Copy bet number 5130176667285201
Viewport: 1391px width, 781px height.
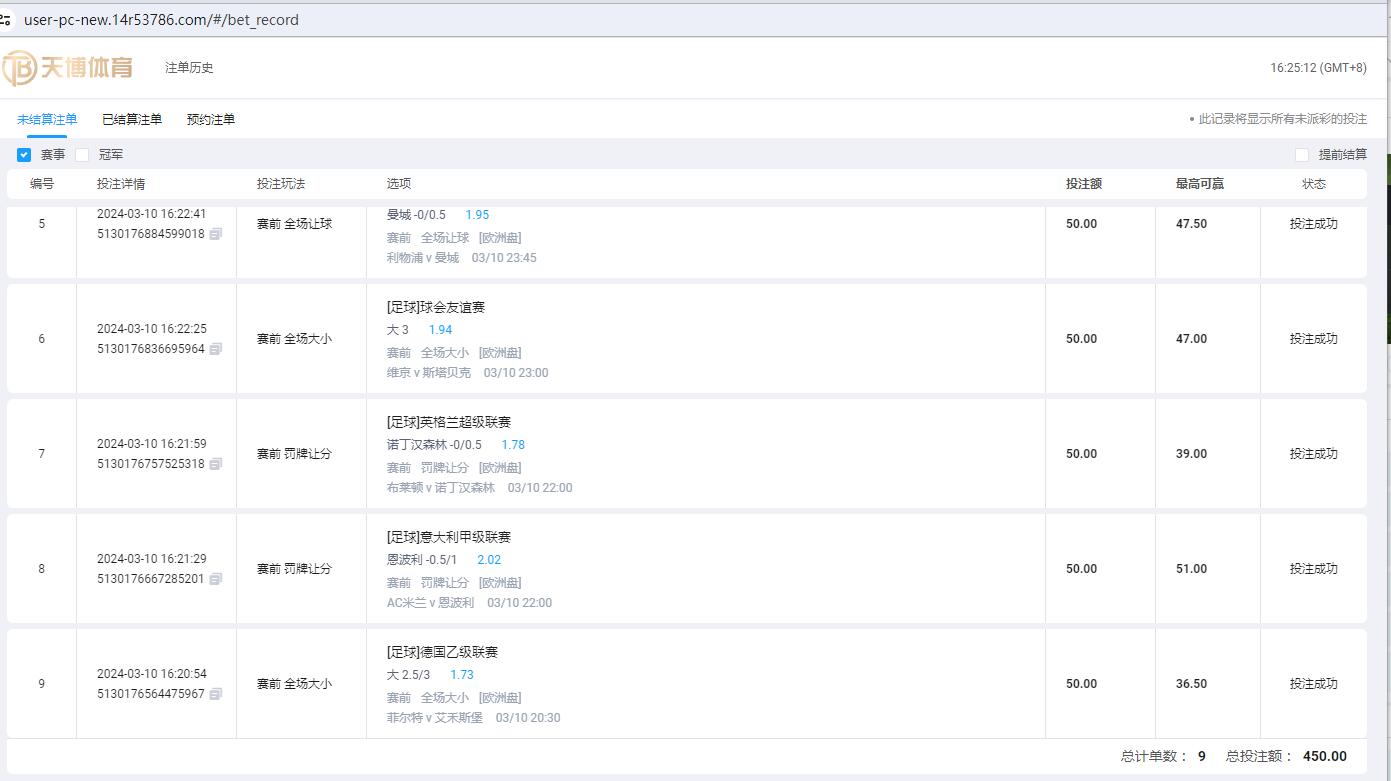click(x=216, y=579)
